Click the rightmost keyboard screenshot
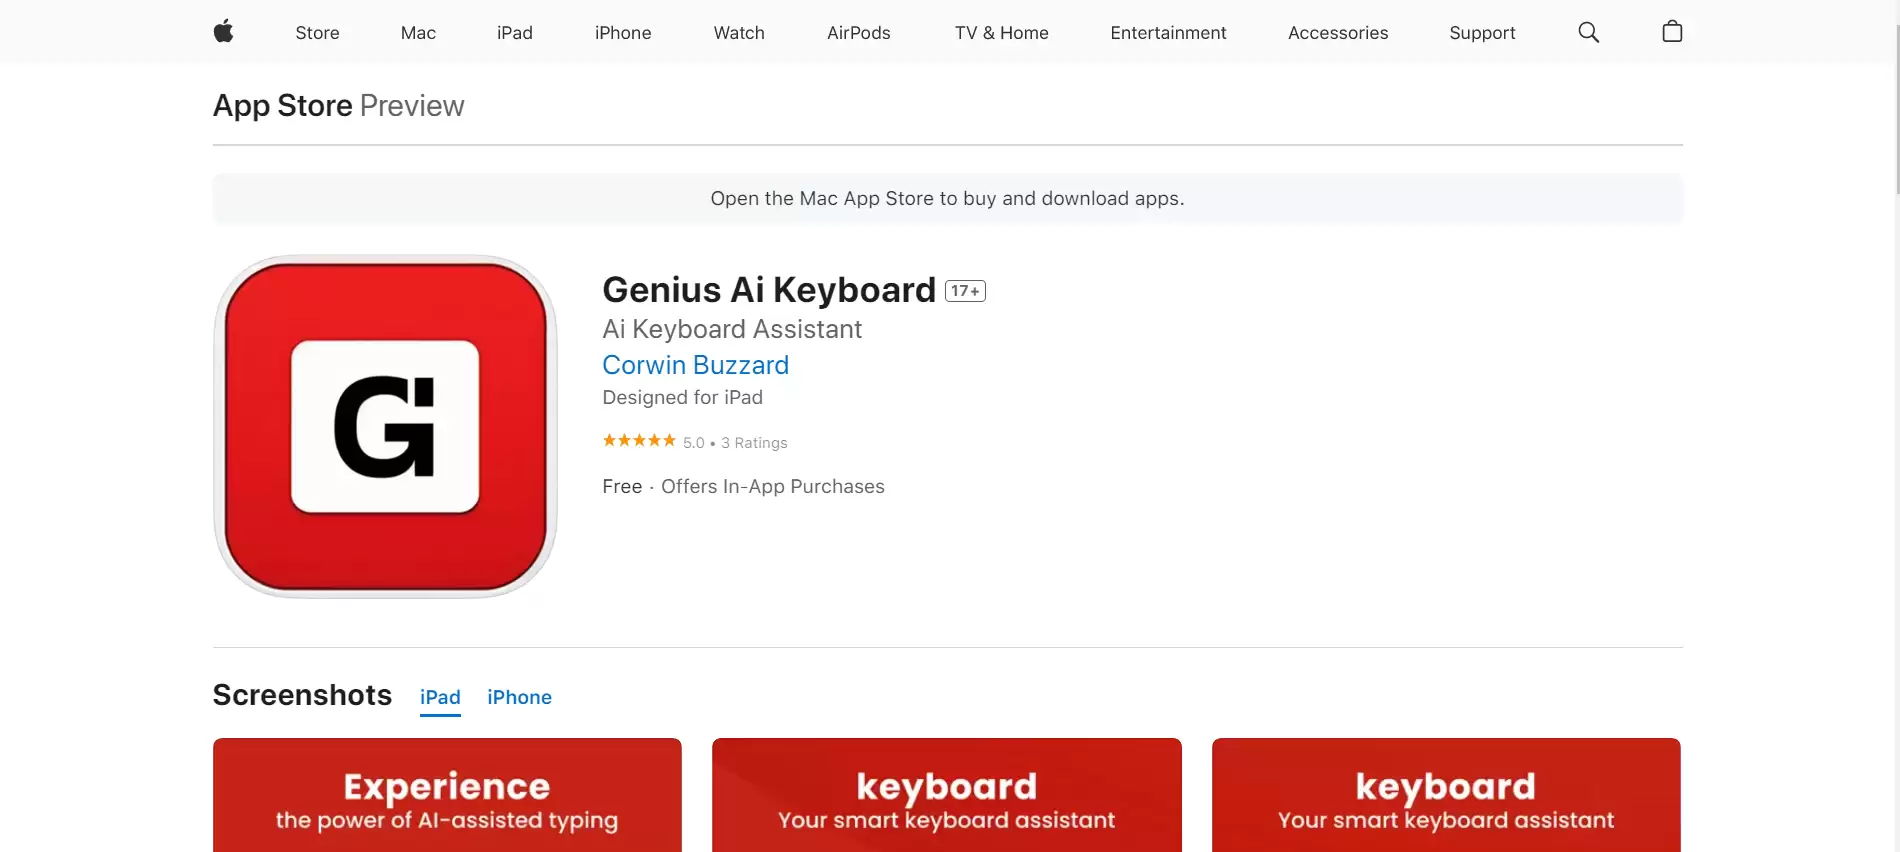This screenshot has width=1900, height=852. point(1446,795)
